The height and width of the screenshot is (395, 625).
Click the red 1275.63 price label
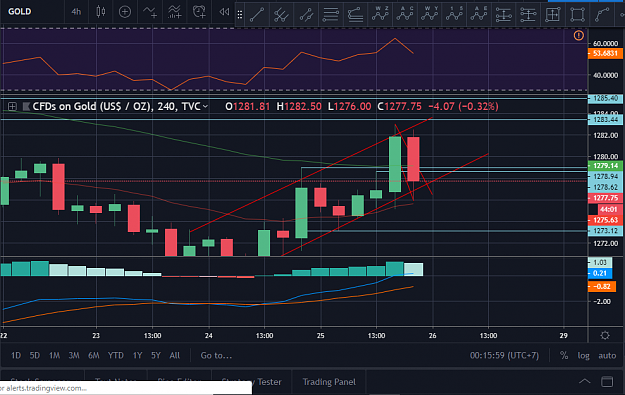point(605,220)
